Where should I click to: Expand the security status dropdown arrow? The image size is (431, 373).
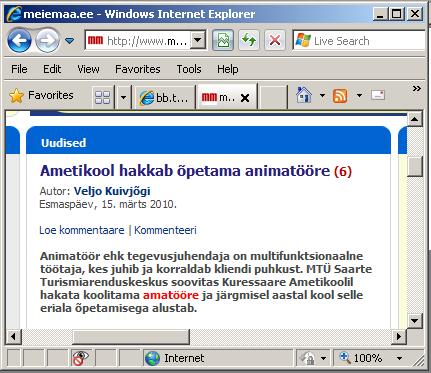pos(323,359)
